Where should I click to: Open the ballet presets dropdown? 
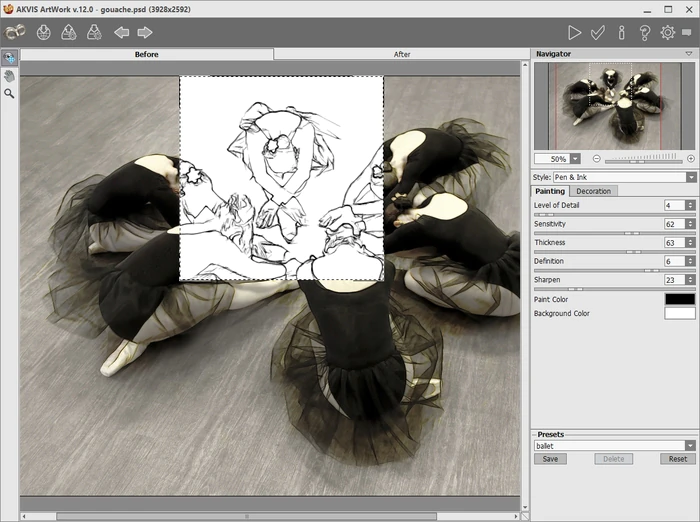pos(690,446)
